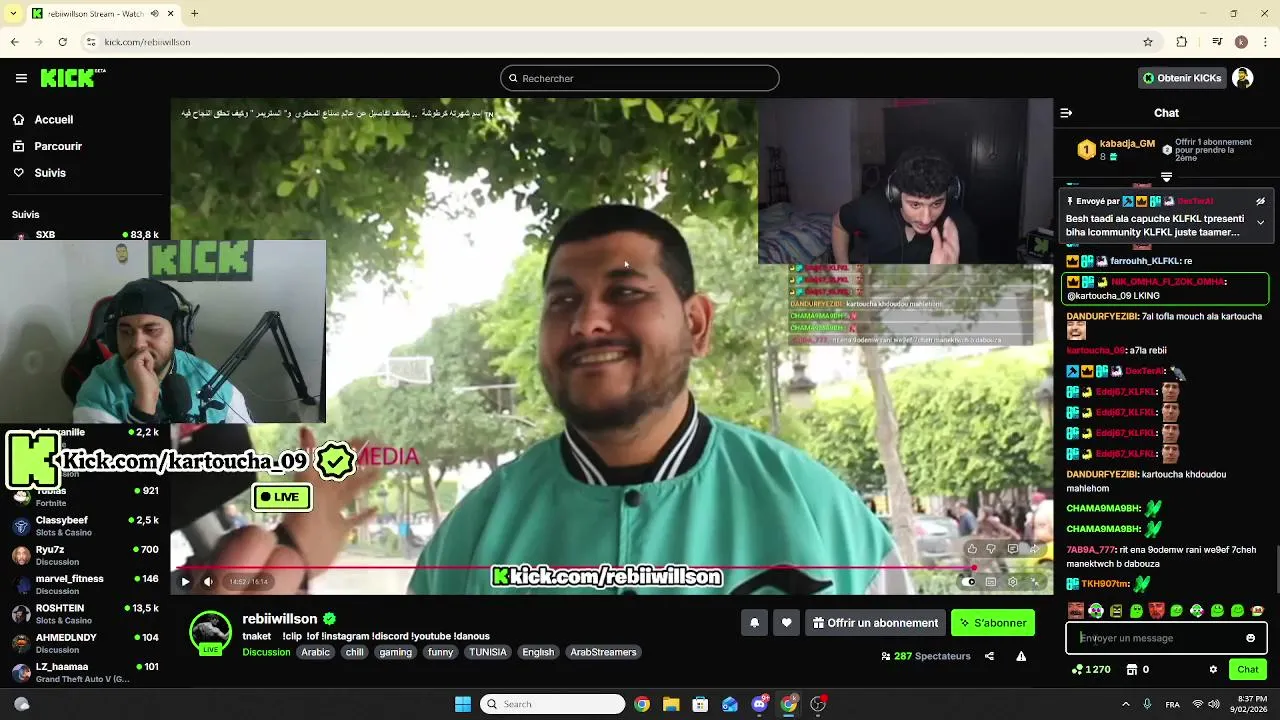Share the stream via share icon
Screen dimensions: 1280x720
[989, 656]
